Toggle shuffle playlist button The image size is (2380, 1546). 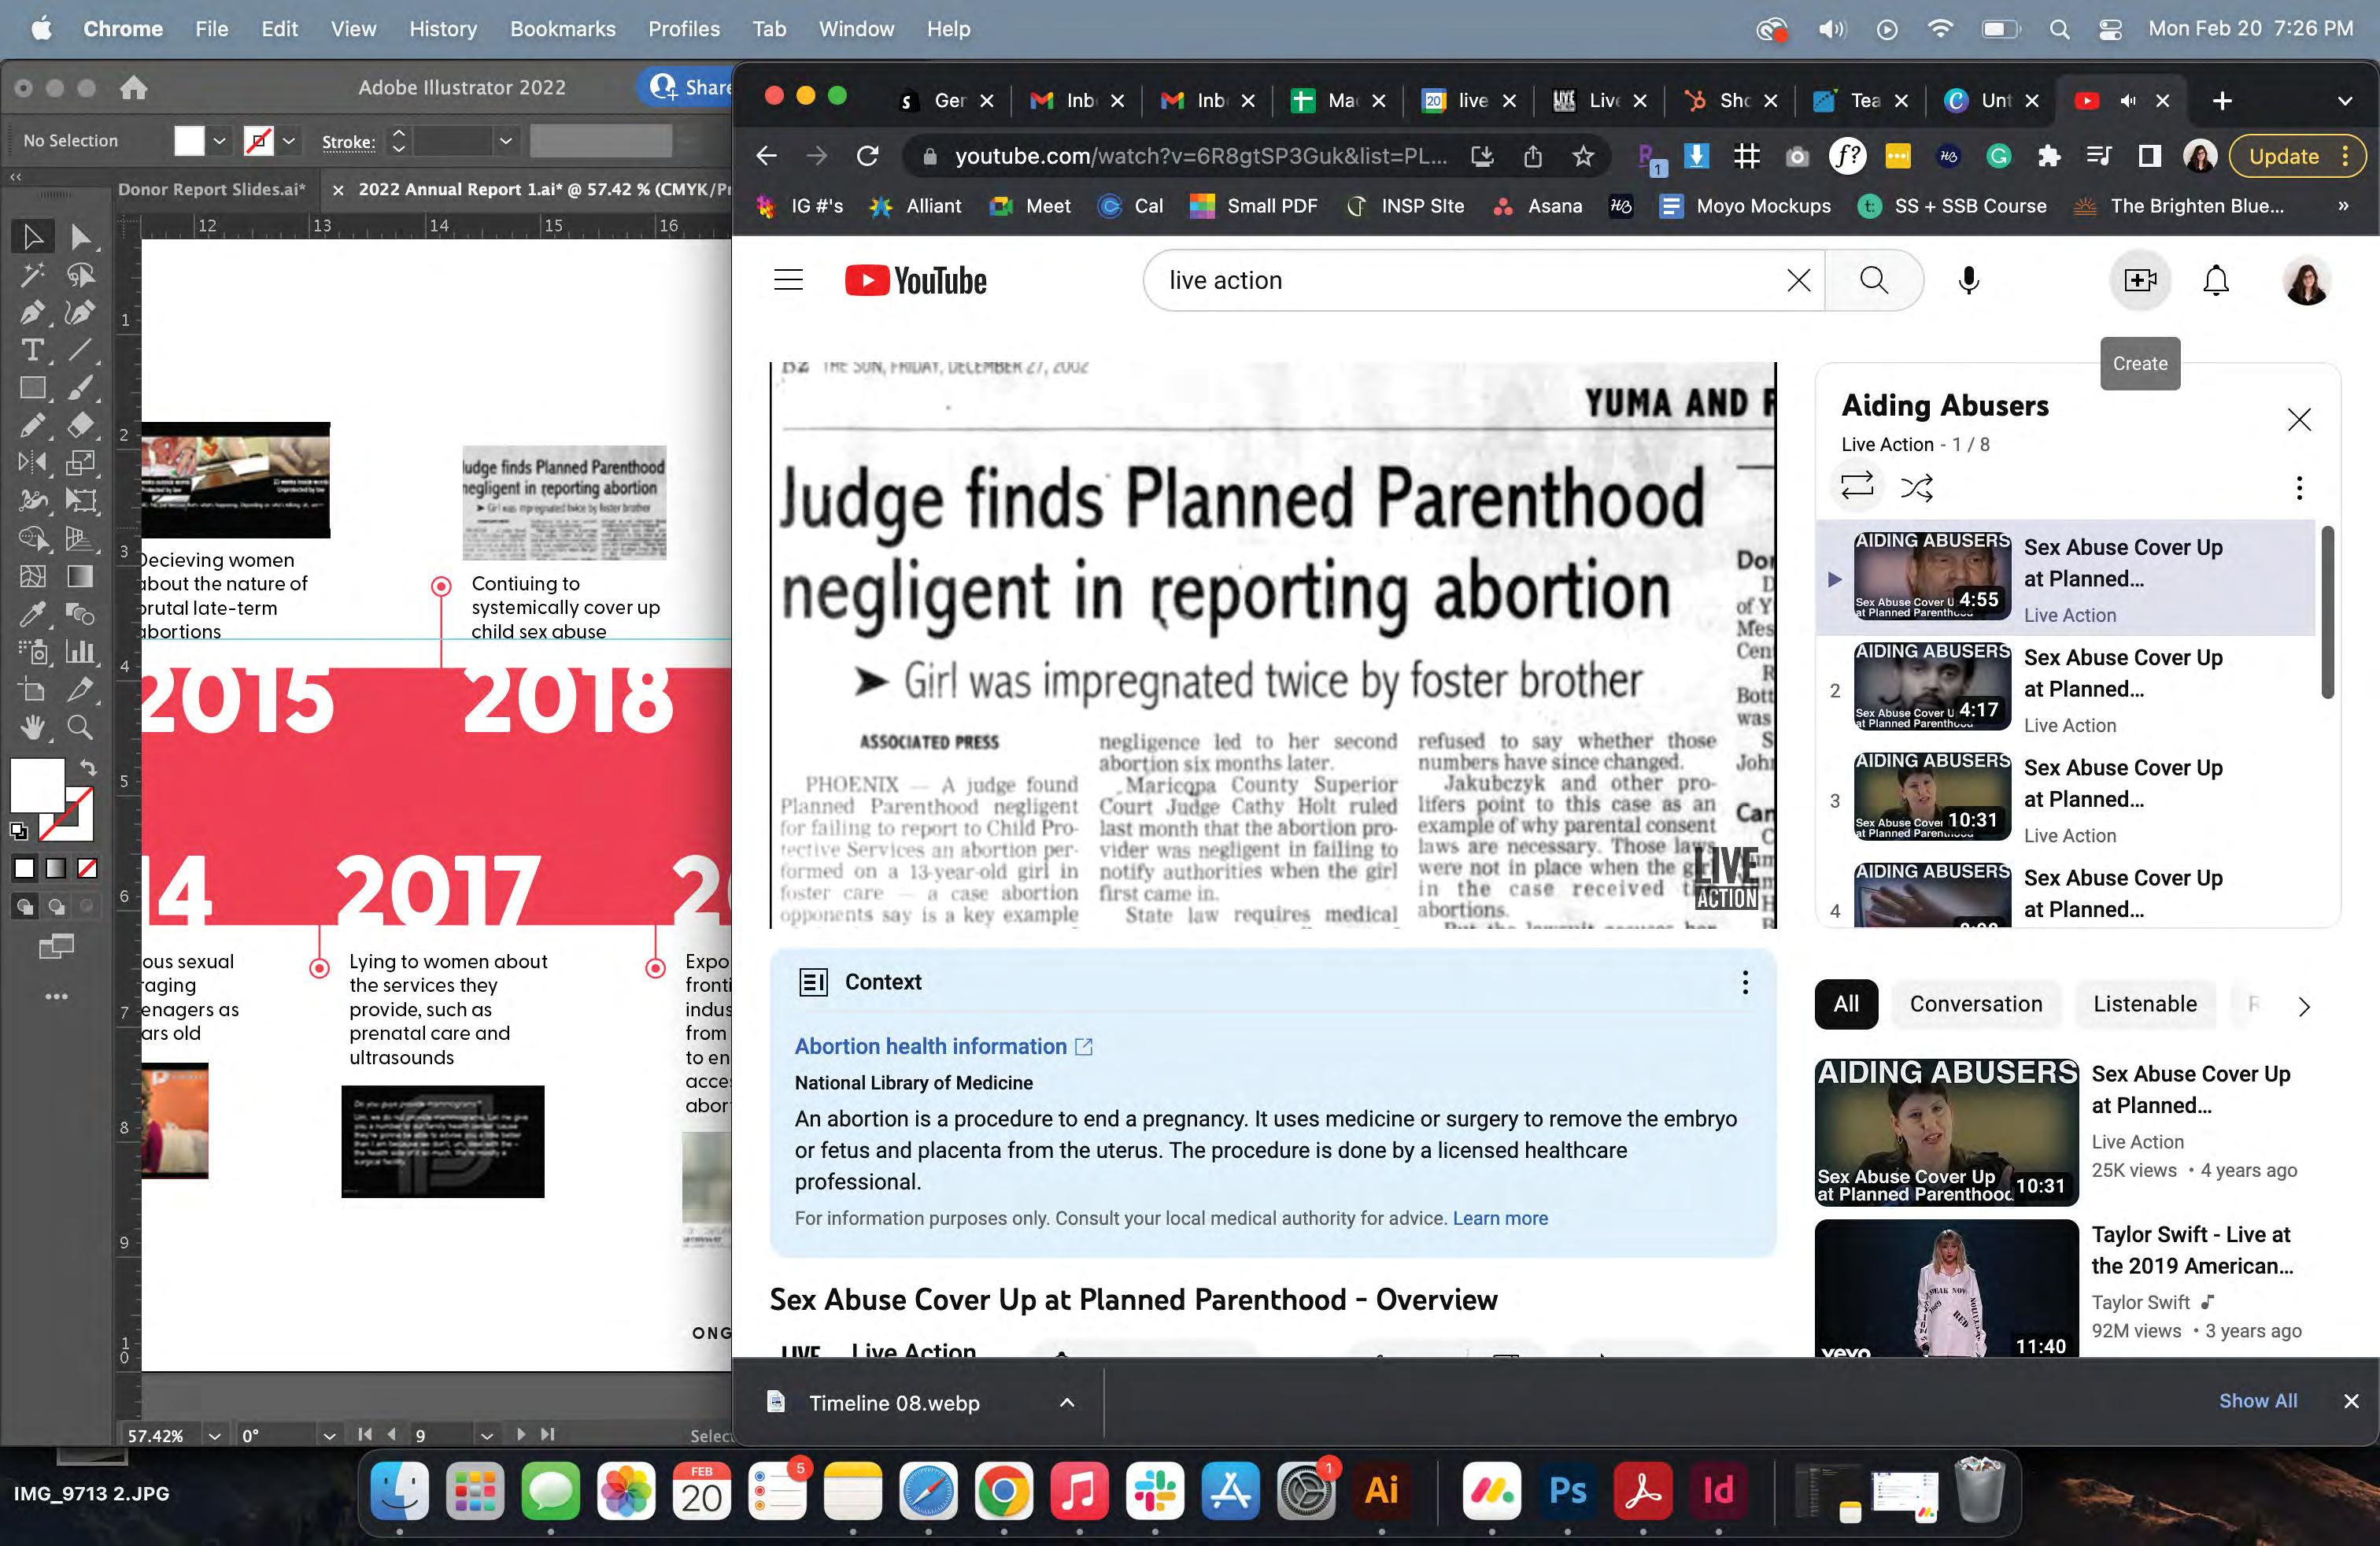[x=1916, y=487]
